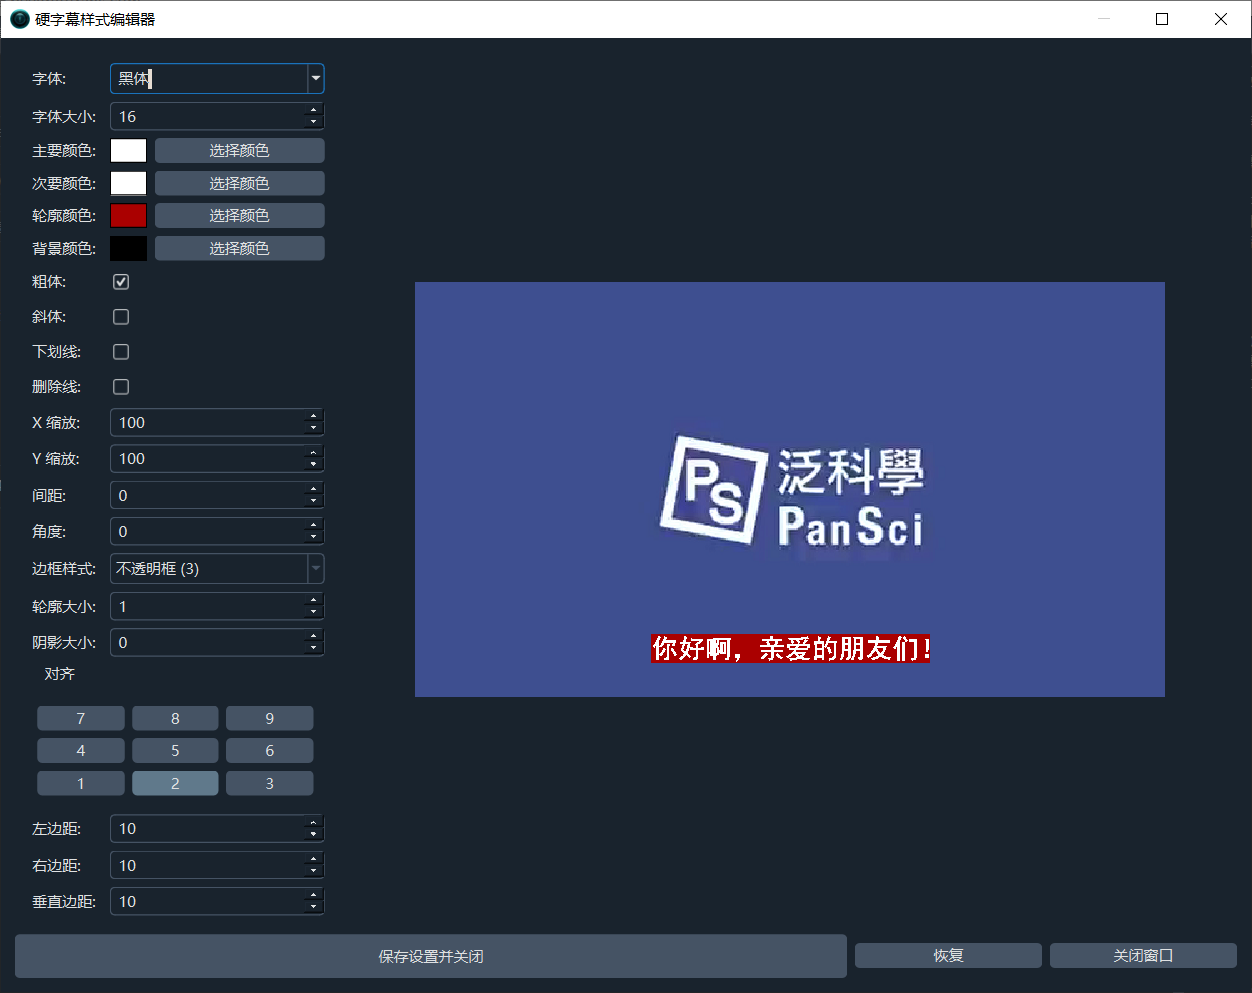
Task: Click the red 轮廓颜色 color swatch
Action: click(x=128, y=216)
